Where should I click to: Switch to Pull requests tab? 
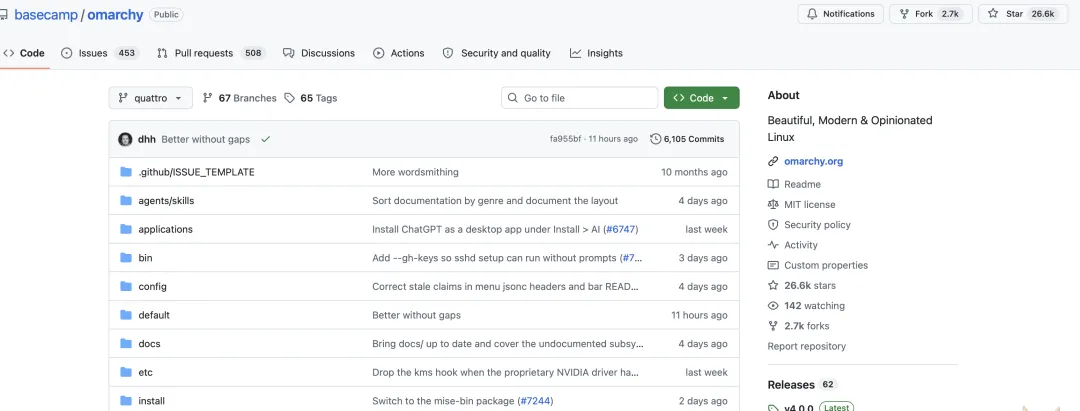click(x=210, y=53)
